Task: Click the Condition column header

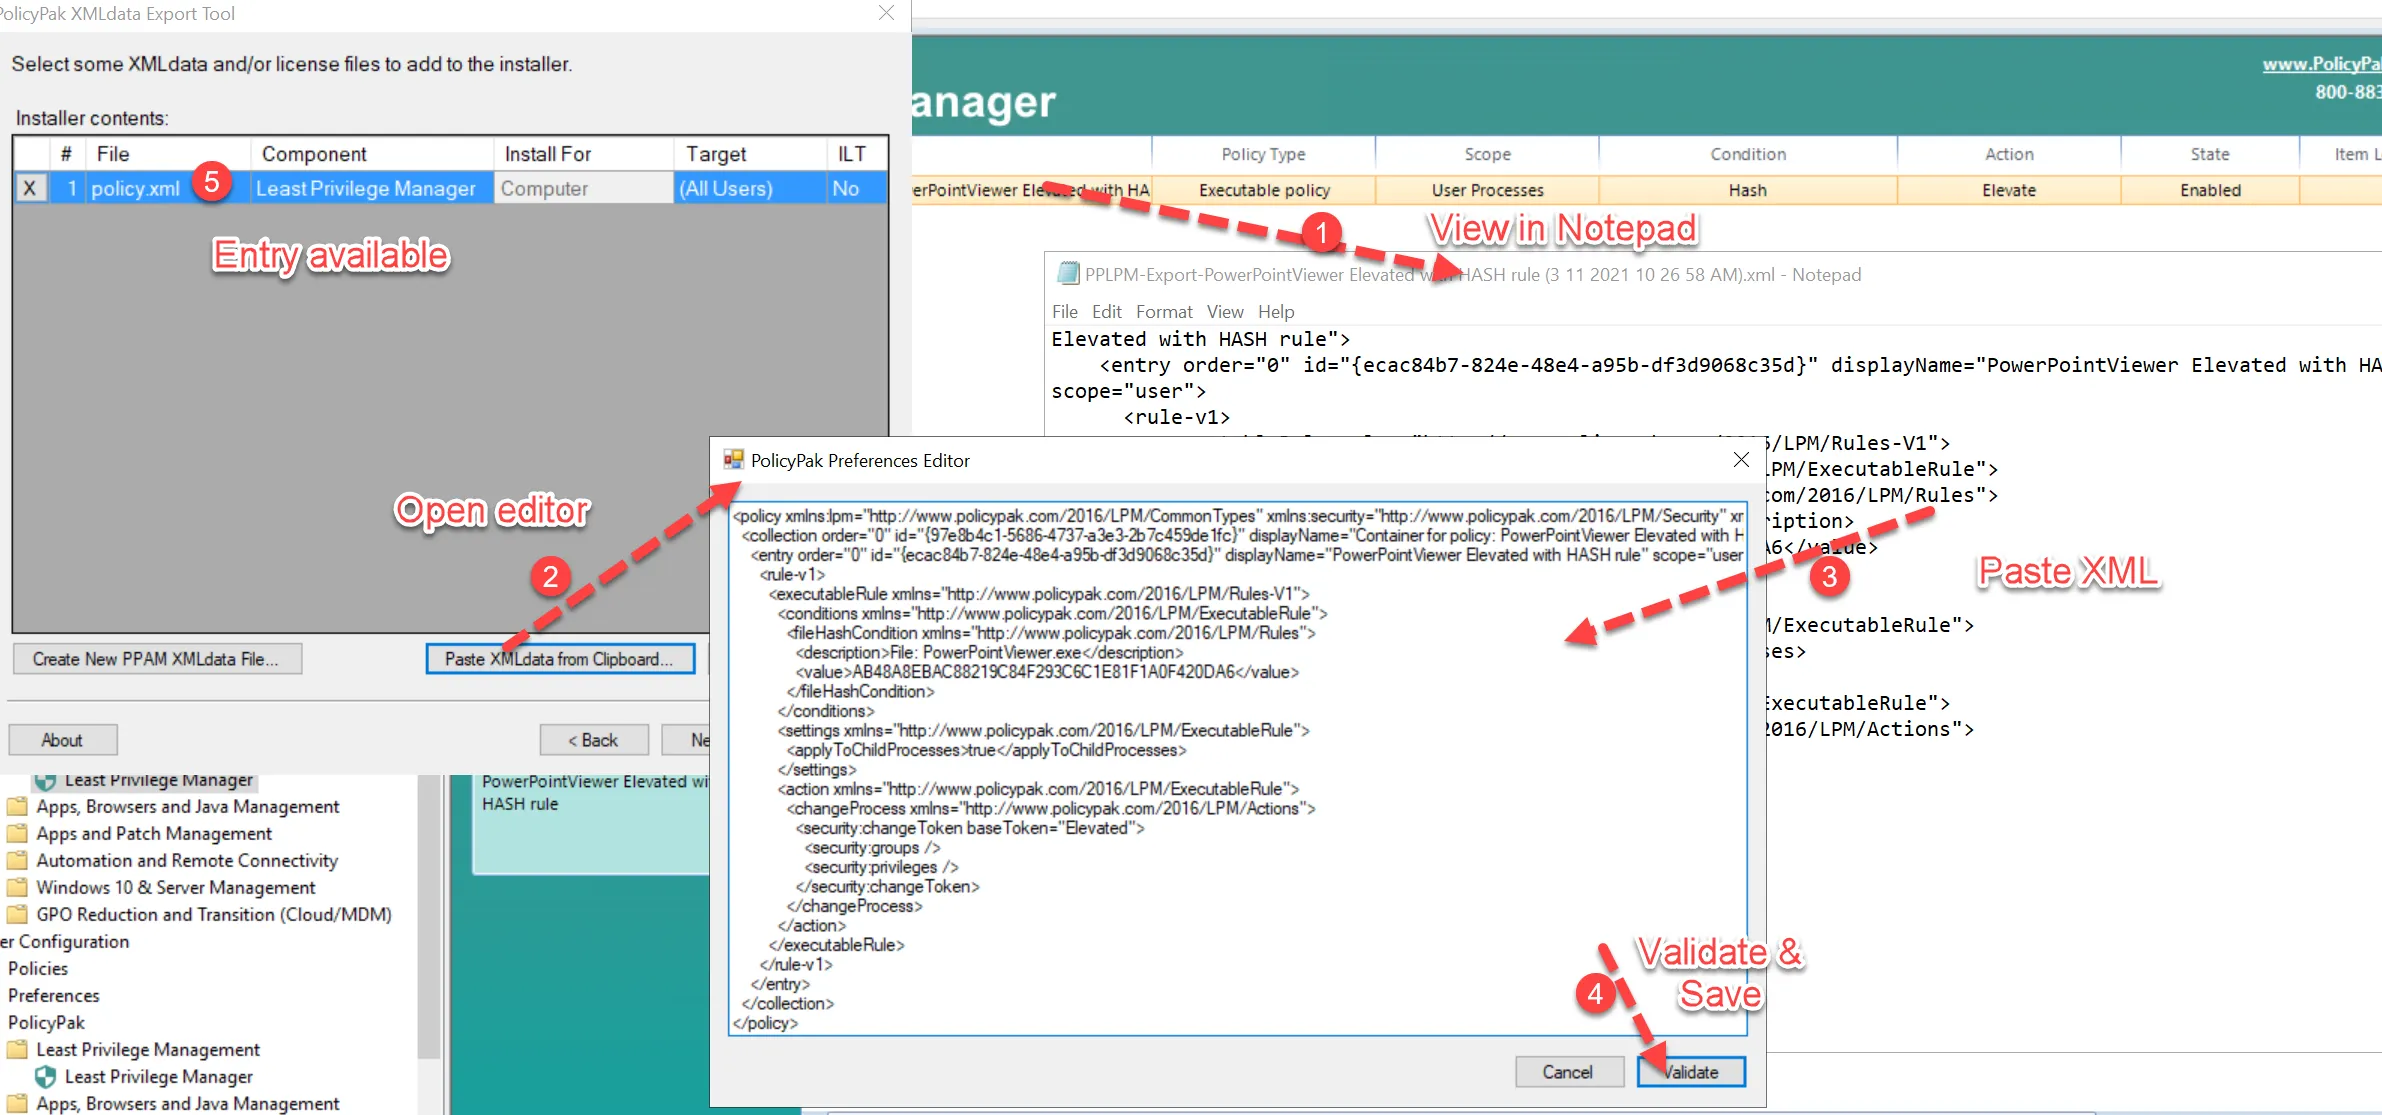Action: pyautogui.click(x=1747, y=154)
